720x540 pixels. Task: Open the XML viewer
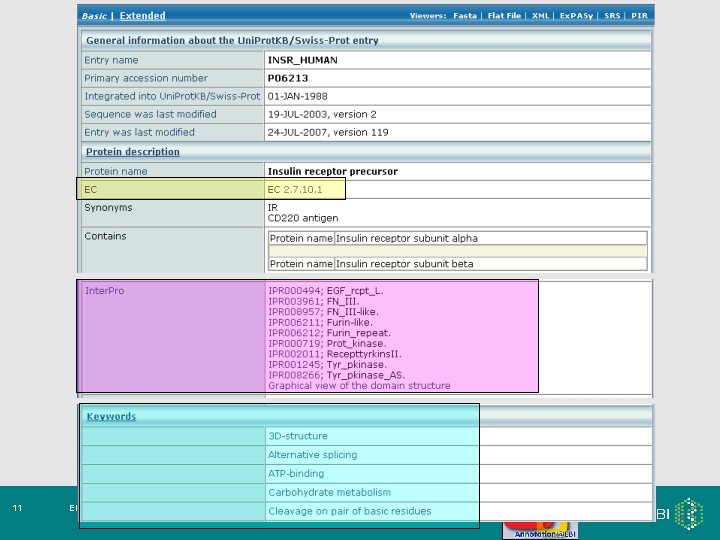click(x=540, y=16)
